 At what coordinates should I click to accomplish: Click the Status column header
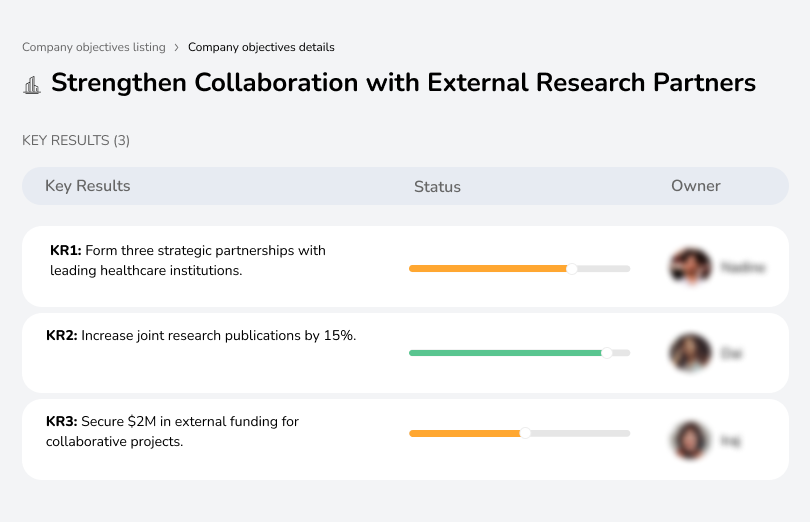click(x=437, y=187)
